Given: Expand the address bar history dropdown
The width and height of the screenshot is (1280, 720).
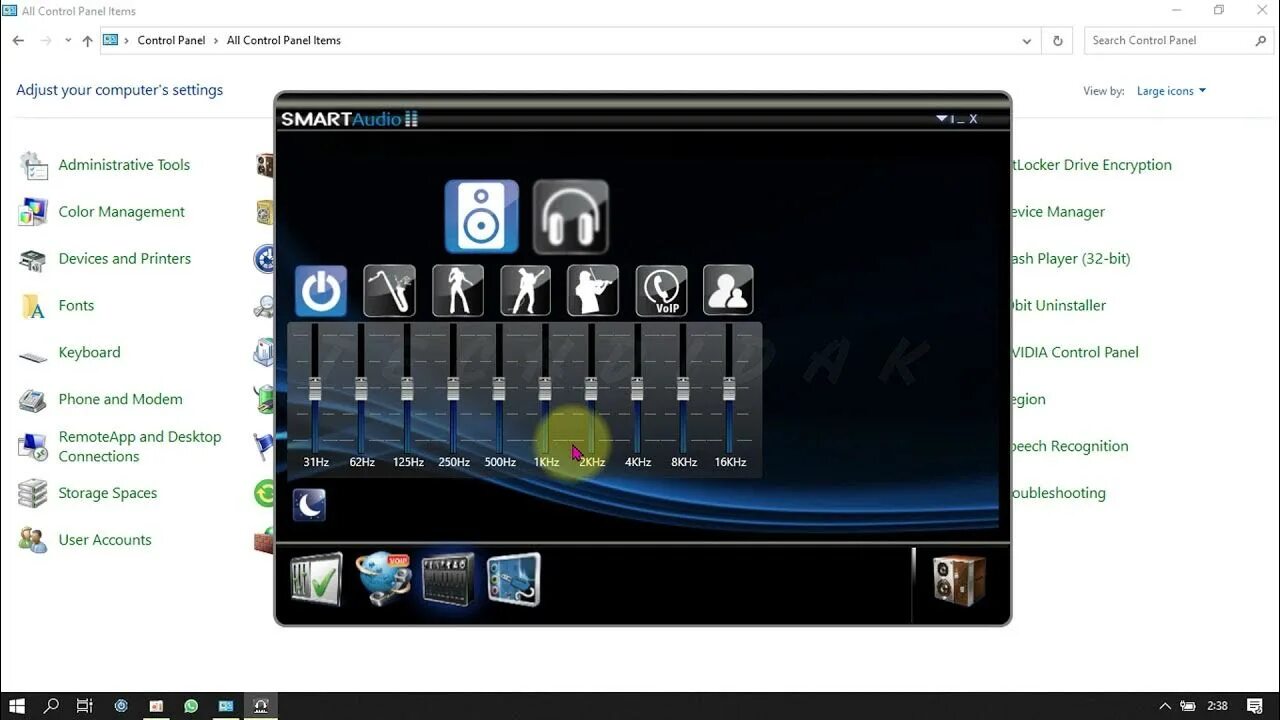Looking at the screenshot, I should point(1027,40).
